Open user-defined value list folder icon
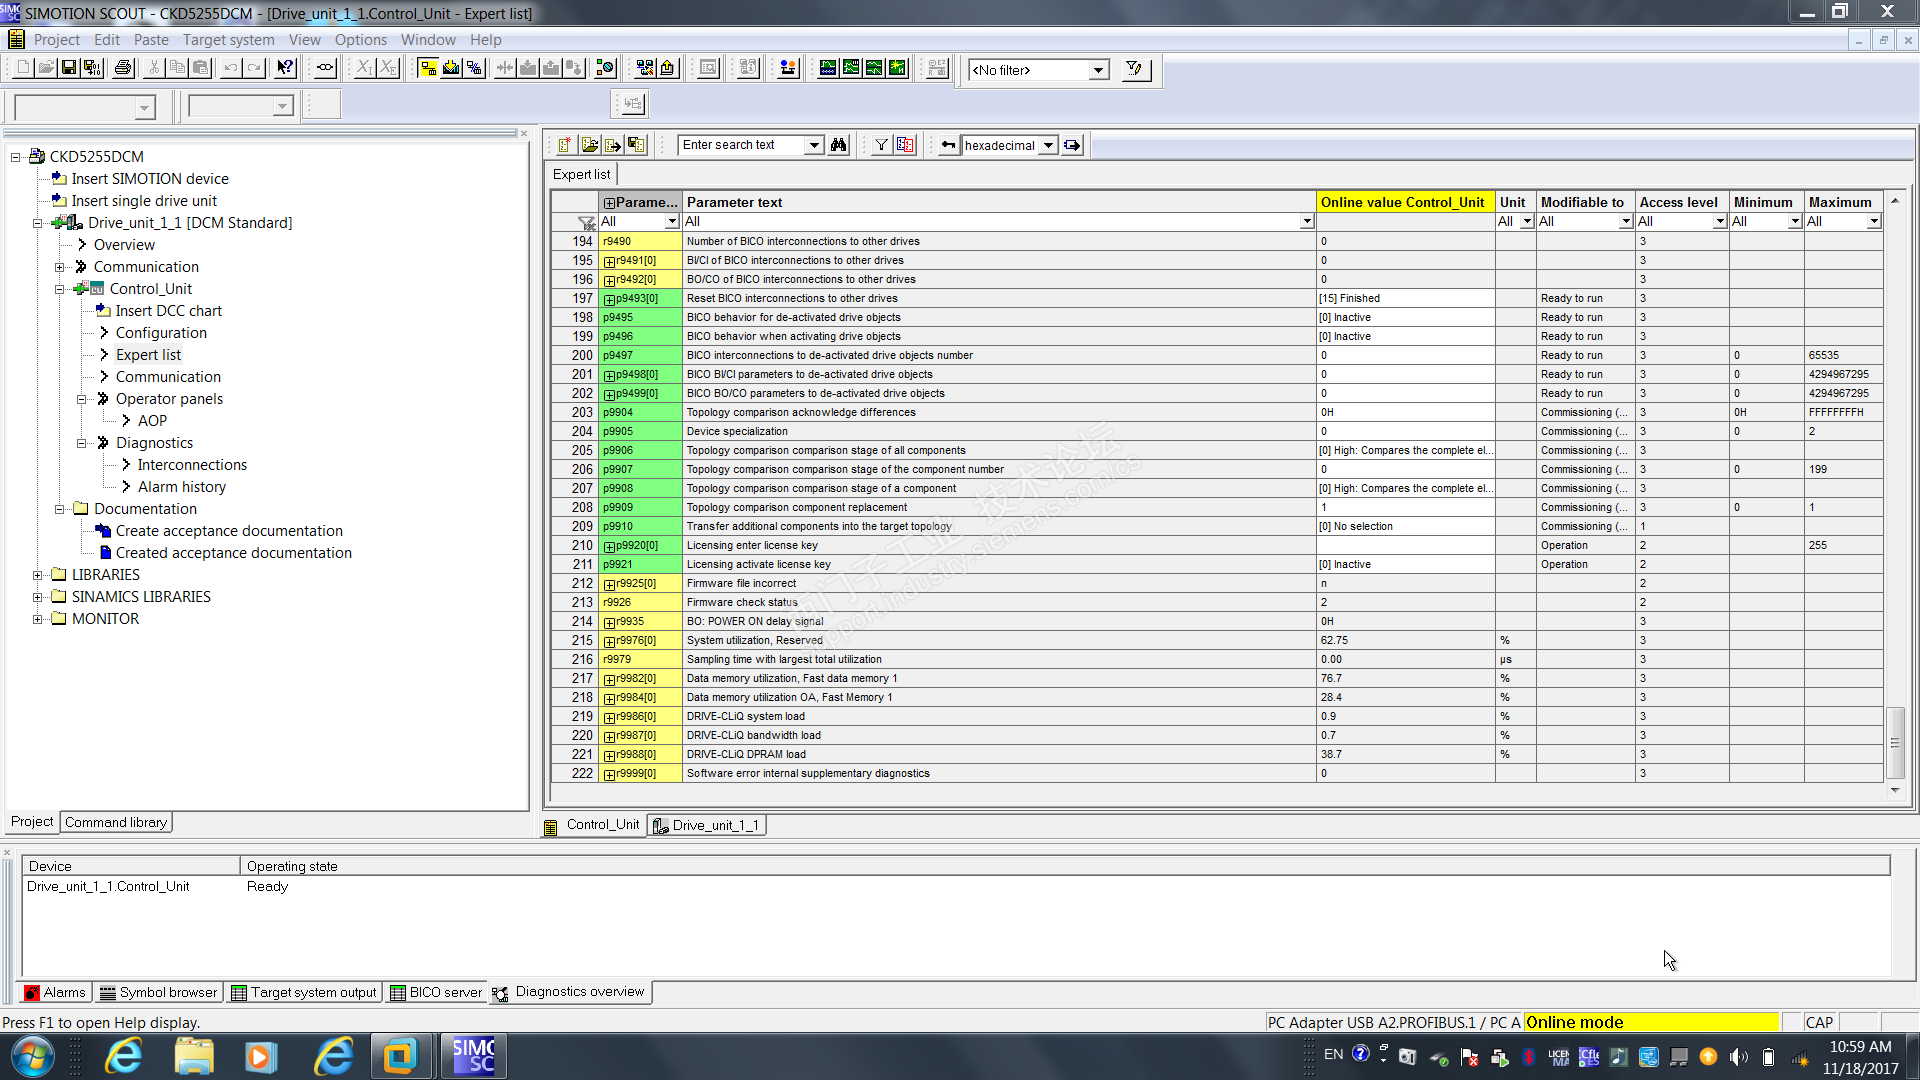The width and height of the screenshot is (1920, 1080). [x=589, y=145]
